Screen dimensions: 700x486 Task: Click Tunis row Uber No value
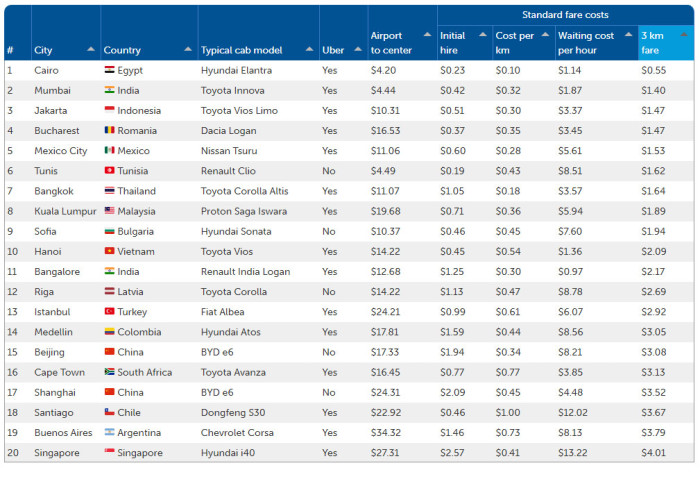click(329, 171)
